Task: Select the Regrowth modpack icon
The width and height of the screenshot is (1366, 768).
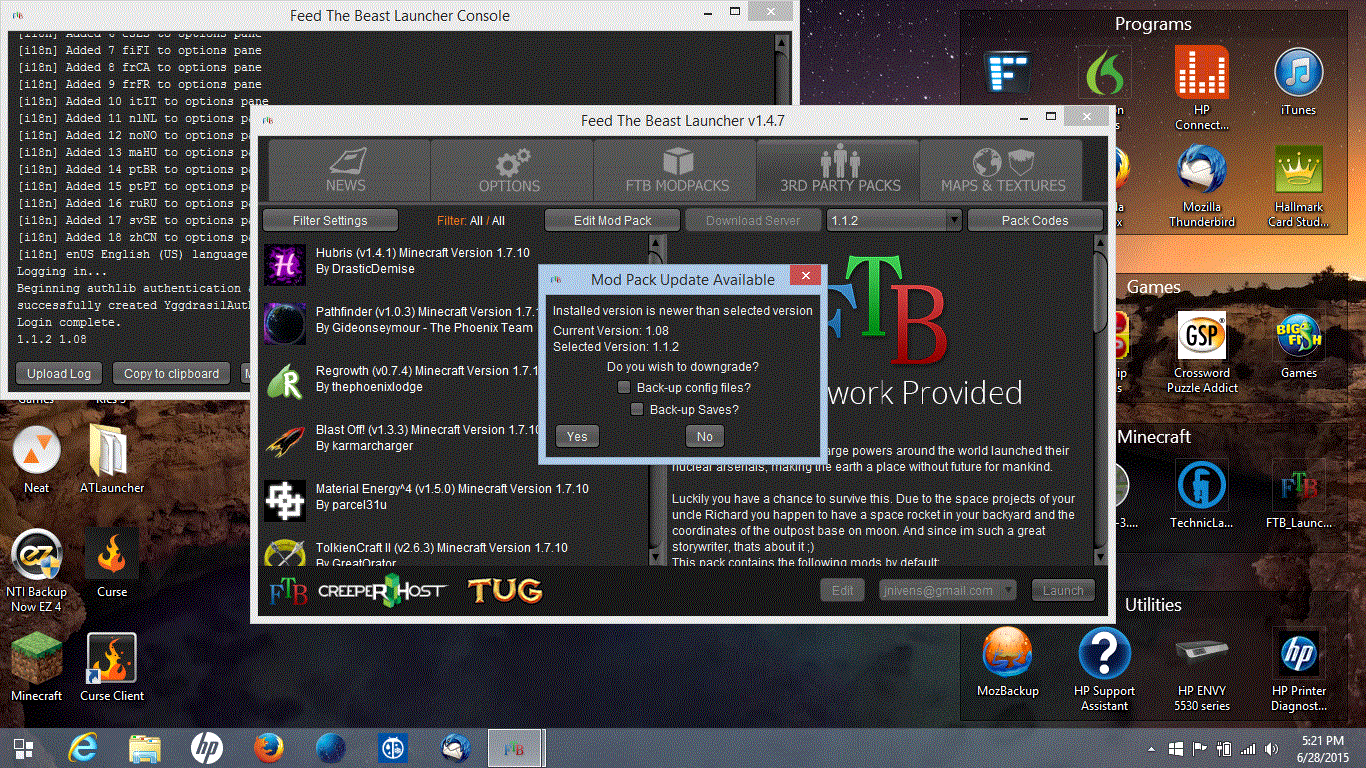Action: pyautogui.click(x=285, y=381)
